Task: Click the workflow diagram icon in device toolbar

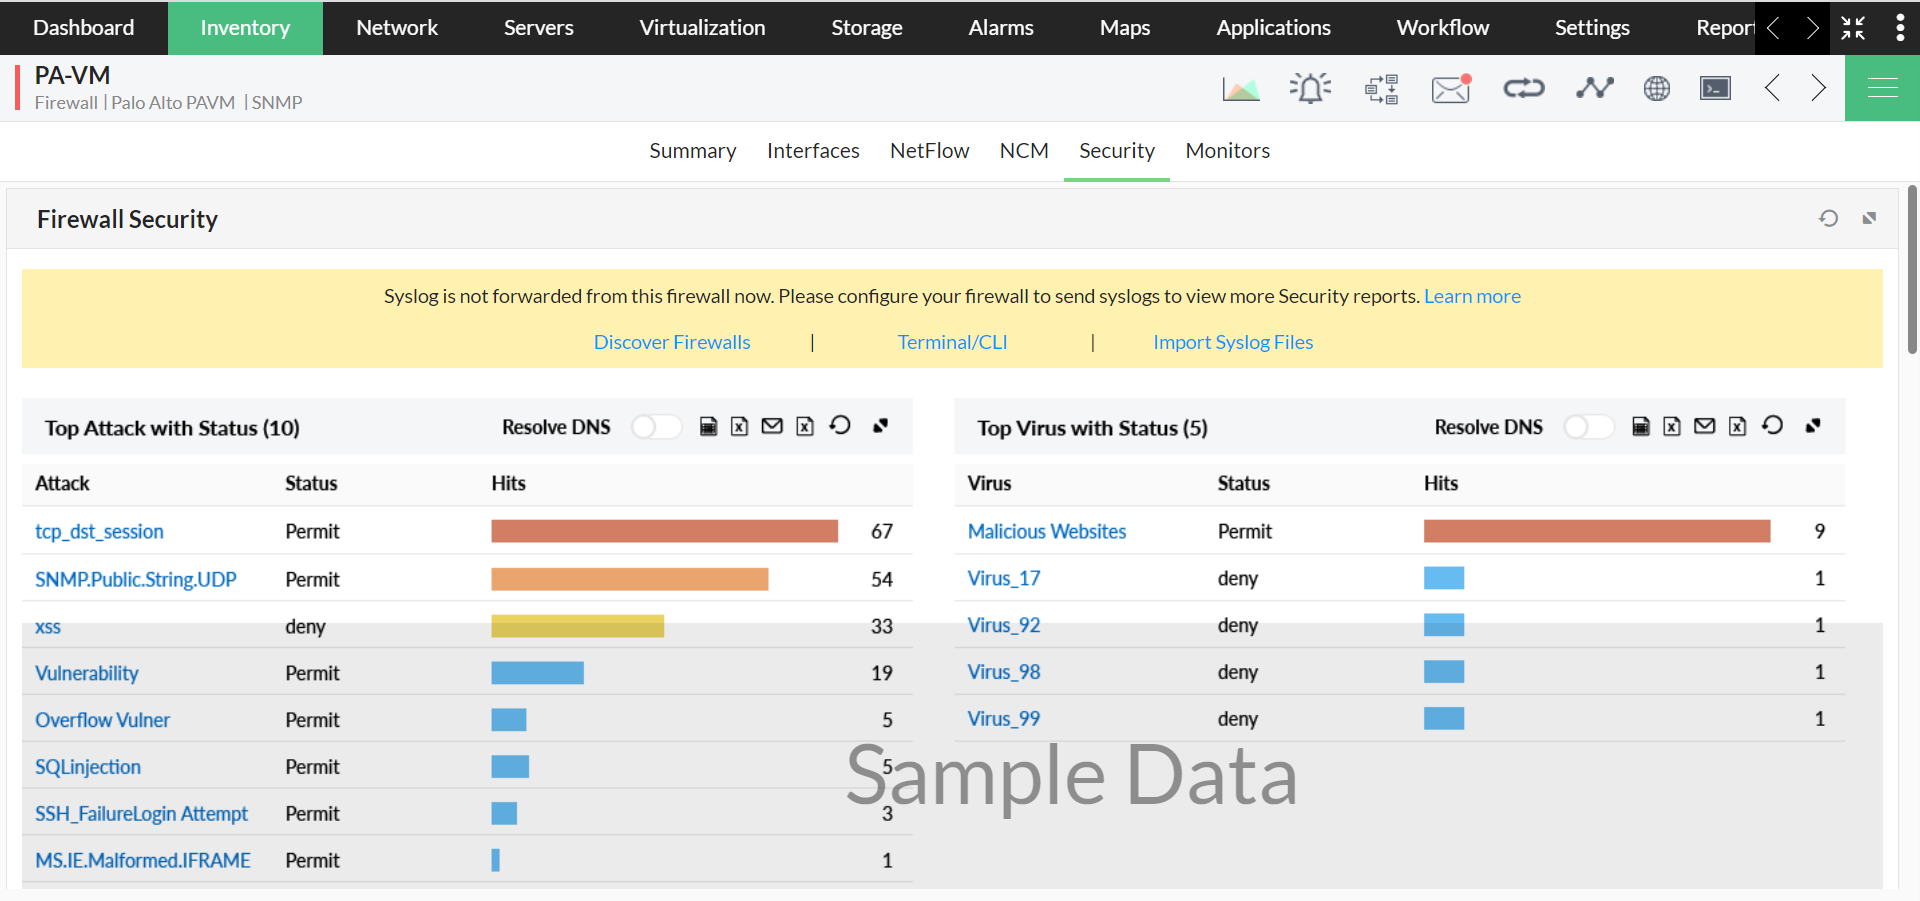Action: (1381, 89)
